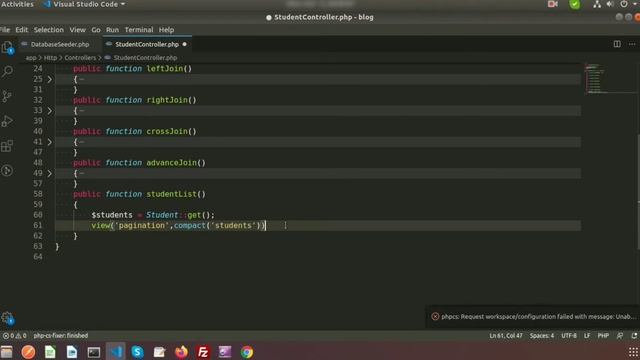
Task: Open the View menu
Action: [77, 30]
